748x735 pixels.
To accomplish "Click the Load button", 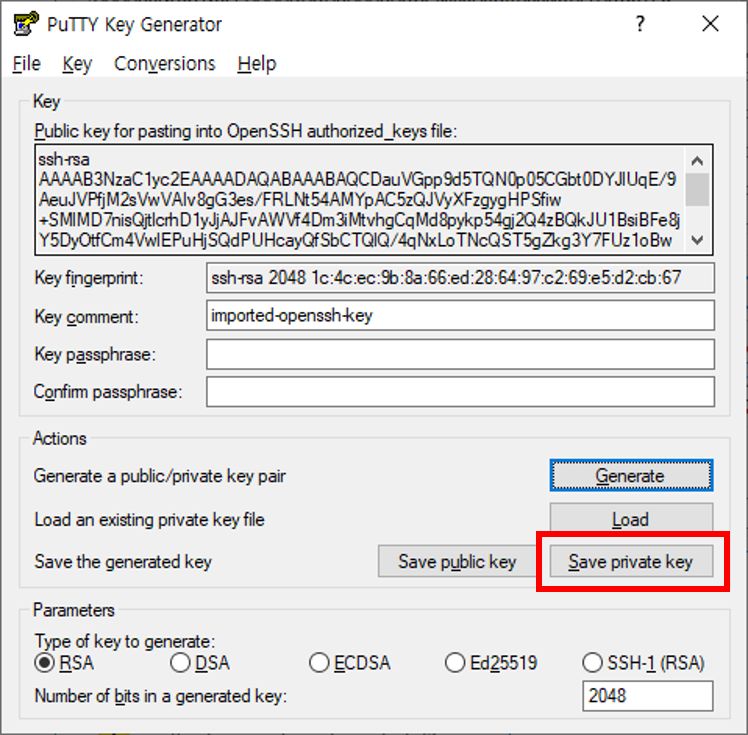I will [x=631, y=519].
